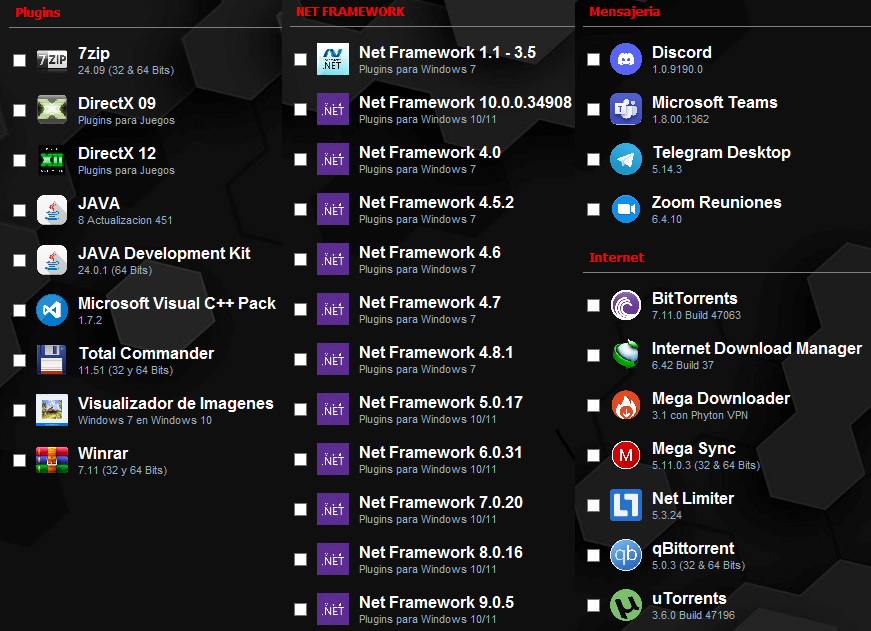The width and height of the screenshot is (871, 631).
Task: Check the Net Framework 5.0.17 checkbox
Action: coord(301,409)
